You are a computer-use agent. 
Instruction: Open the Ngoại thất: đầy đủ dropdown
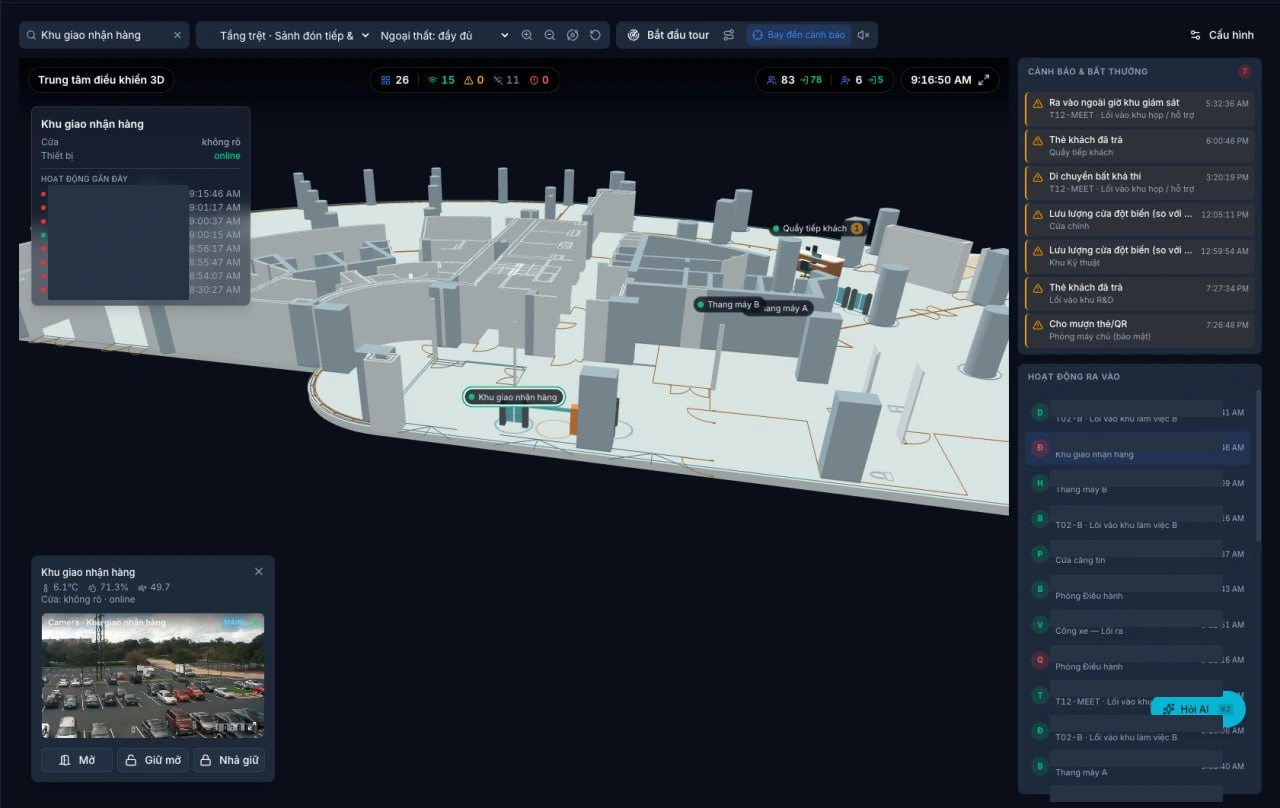pos(444,35)
